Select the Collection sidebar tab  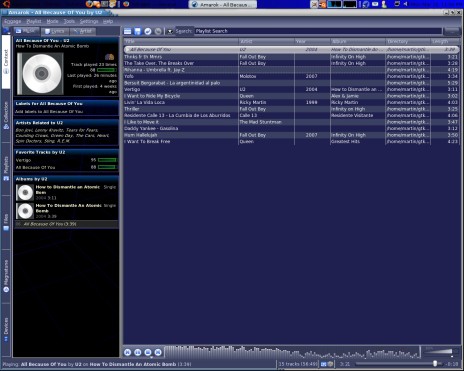click(6, 115)
